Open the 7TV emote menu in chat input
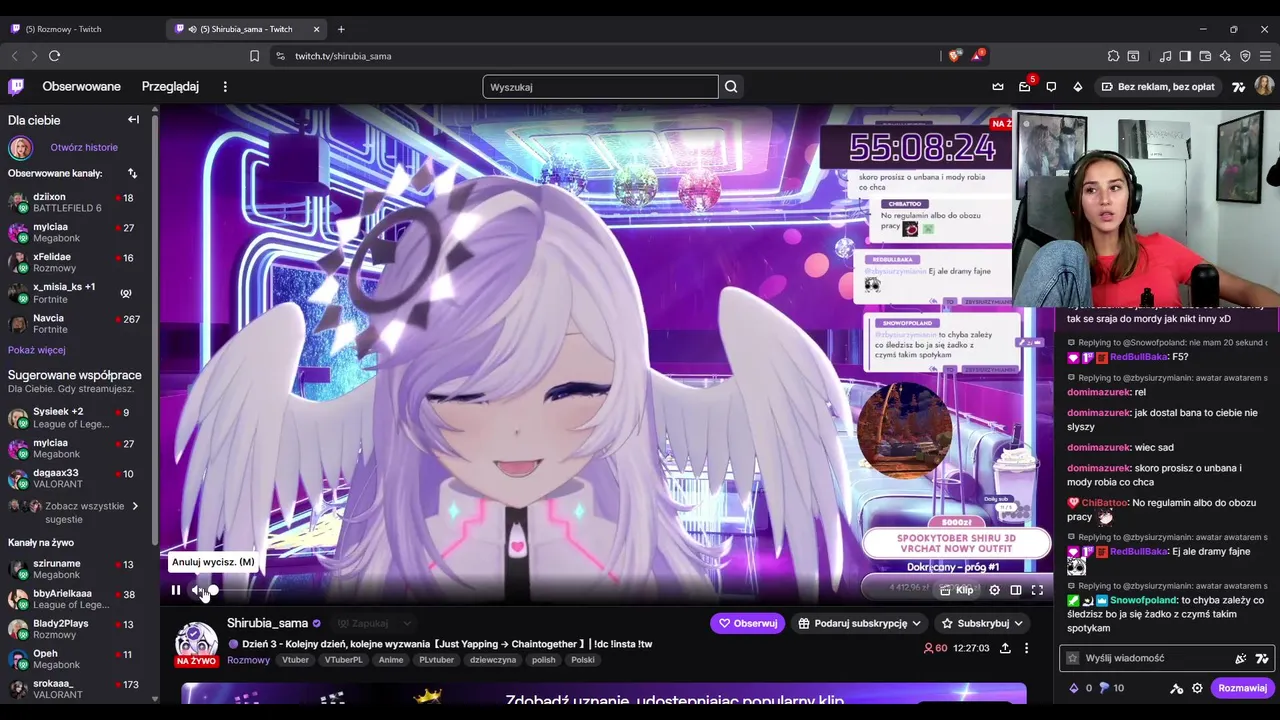The height and width of the screenshot is (720, 1280). [x=1262, y=658]
